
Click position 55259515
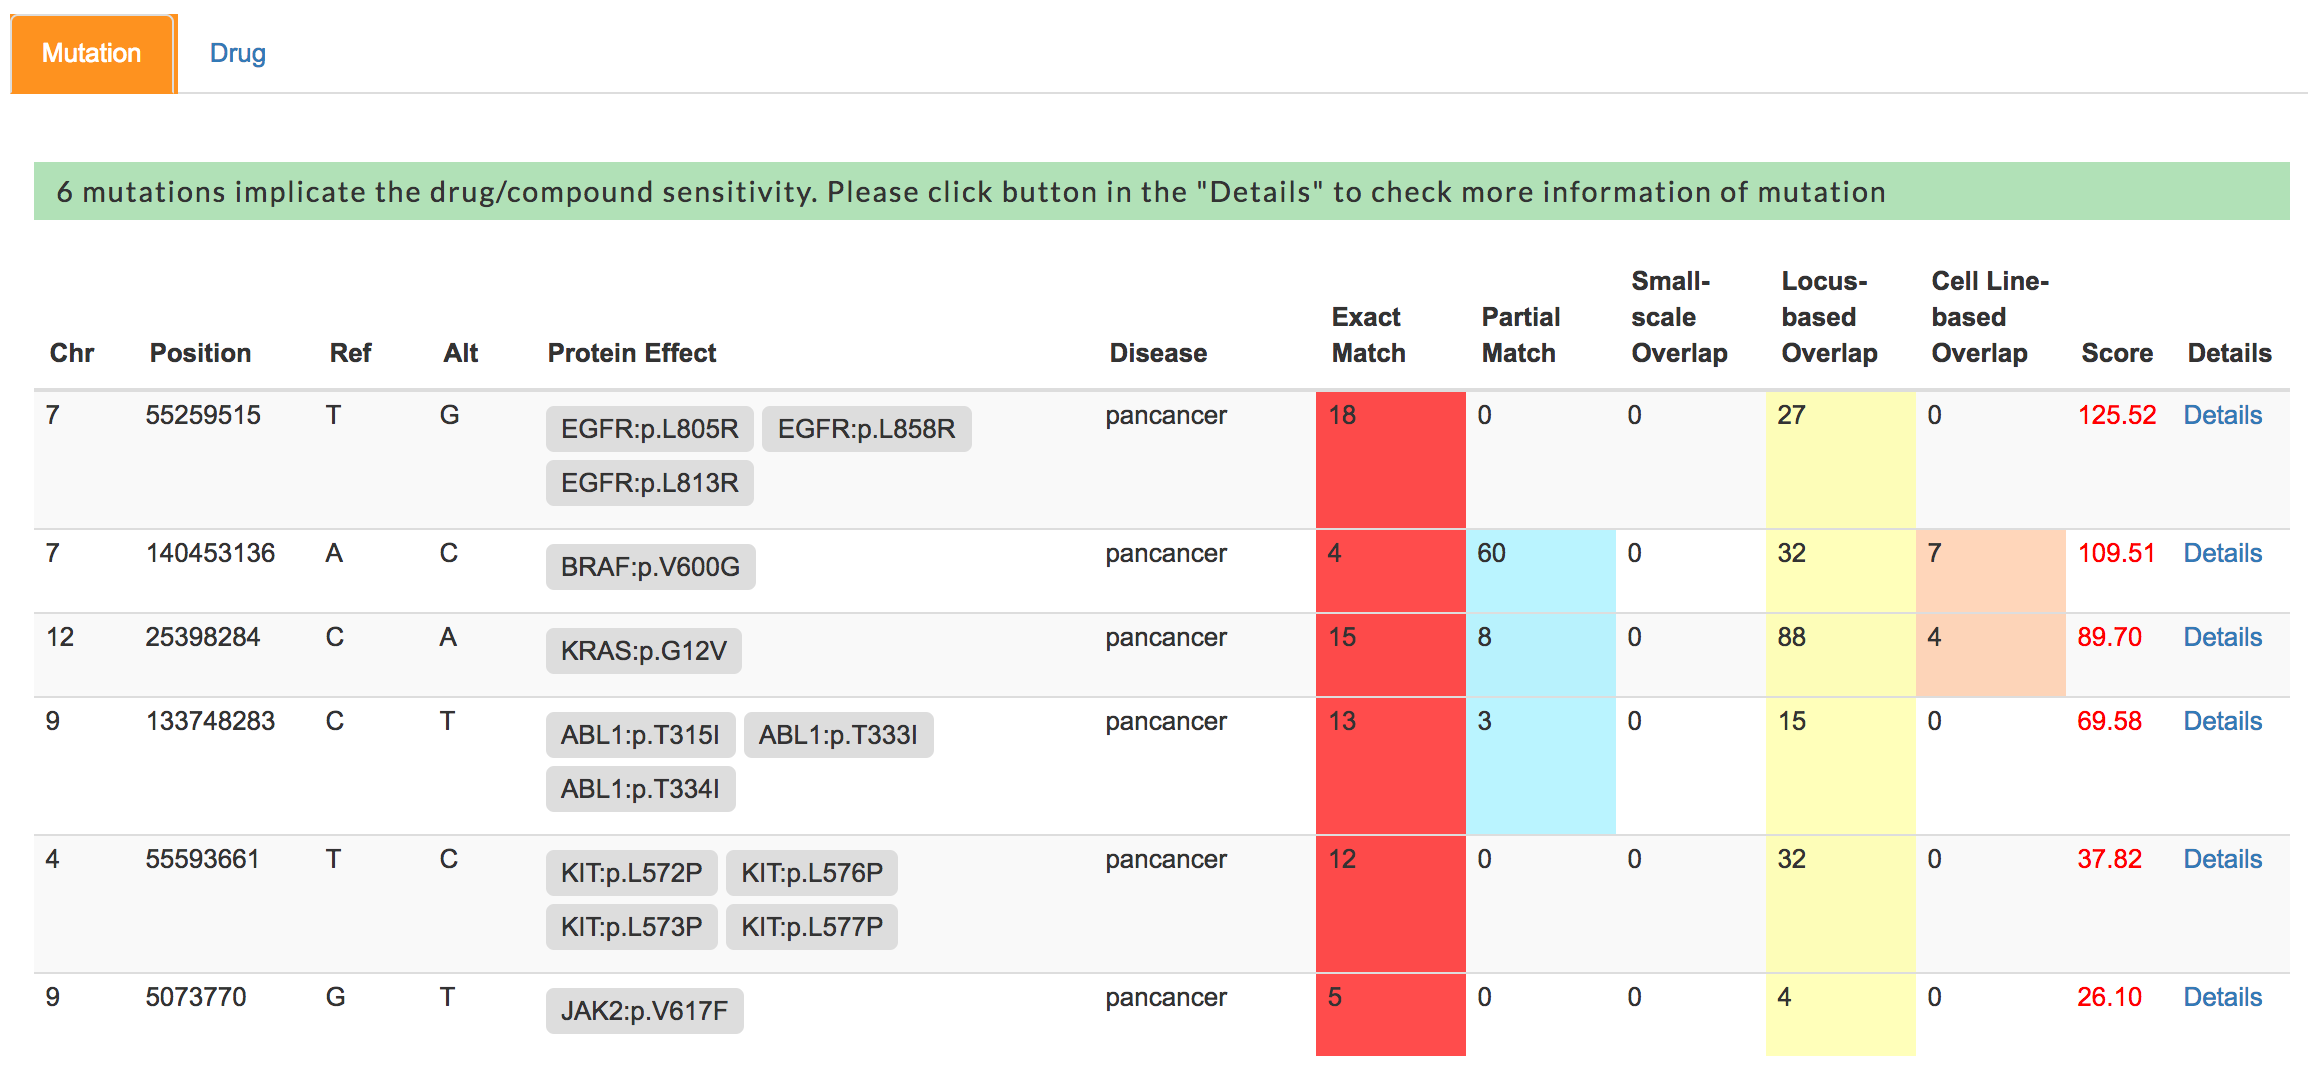pos(203,415)
